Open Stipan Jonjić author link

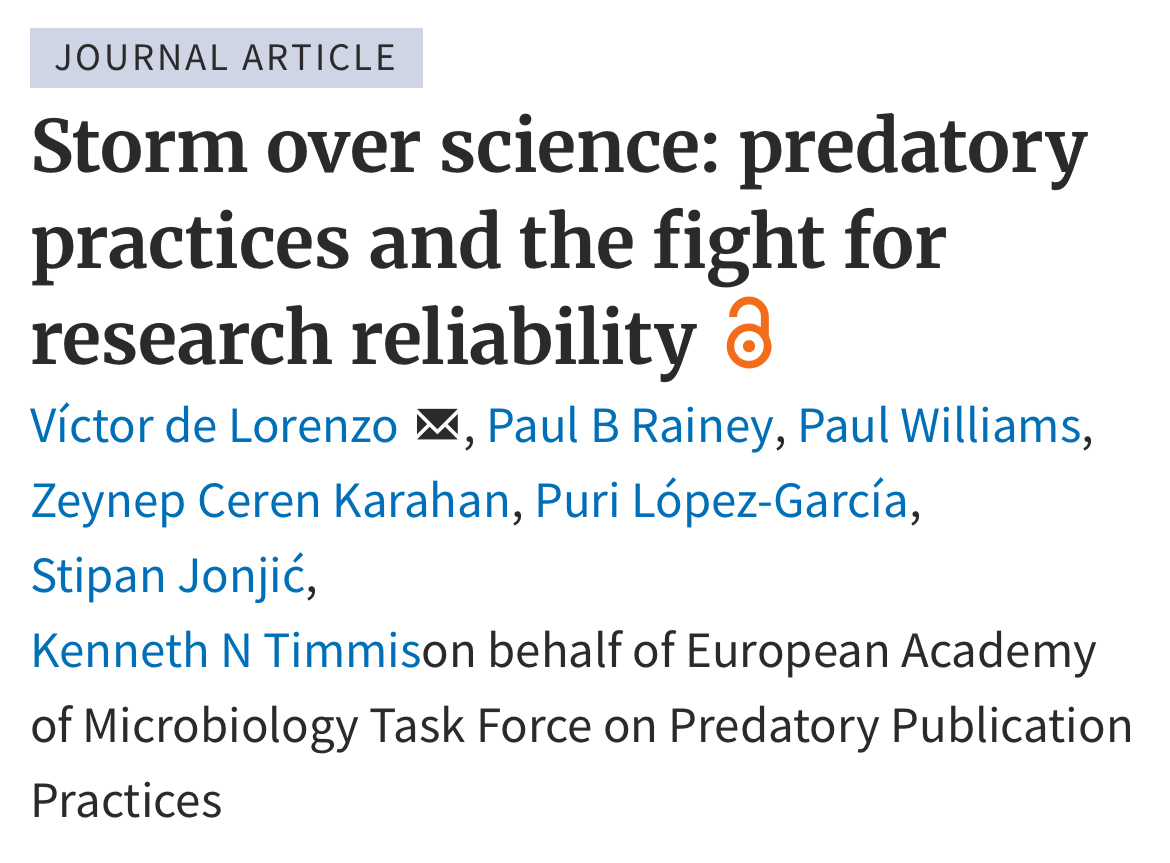tap(168, 576)
